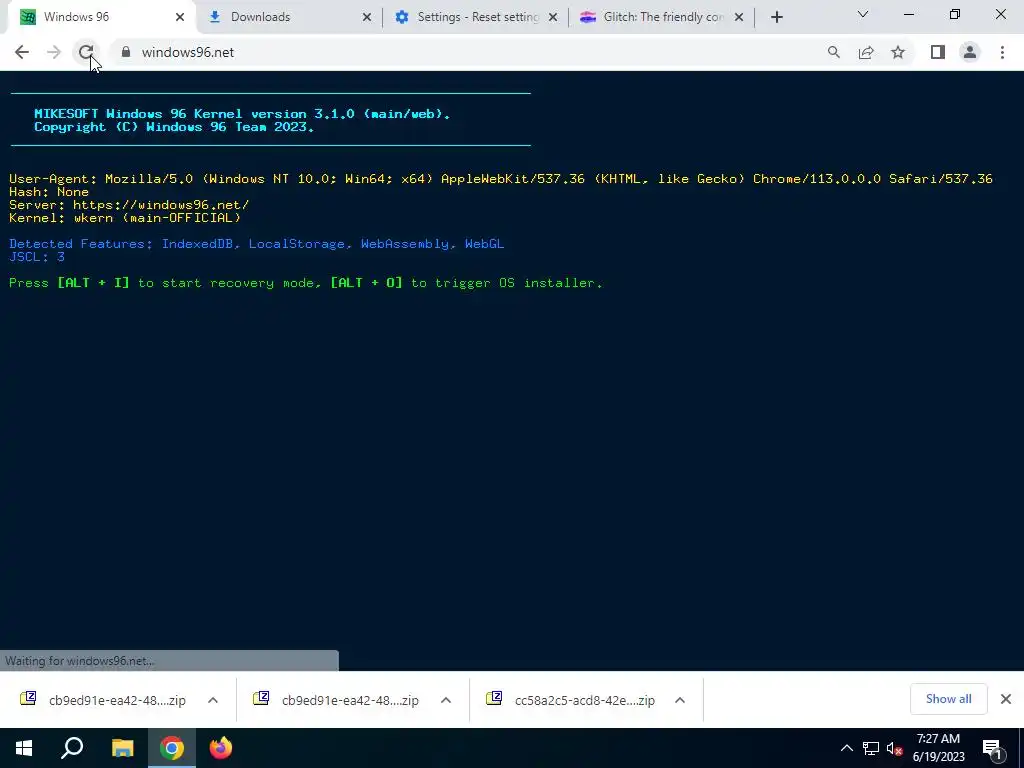Expand options for cc58a2c5 download
This screenshot has width=1024, height=768.
pyautogui.click(x=680, y=700)
